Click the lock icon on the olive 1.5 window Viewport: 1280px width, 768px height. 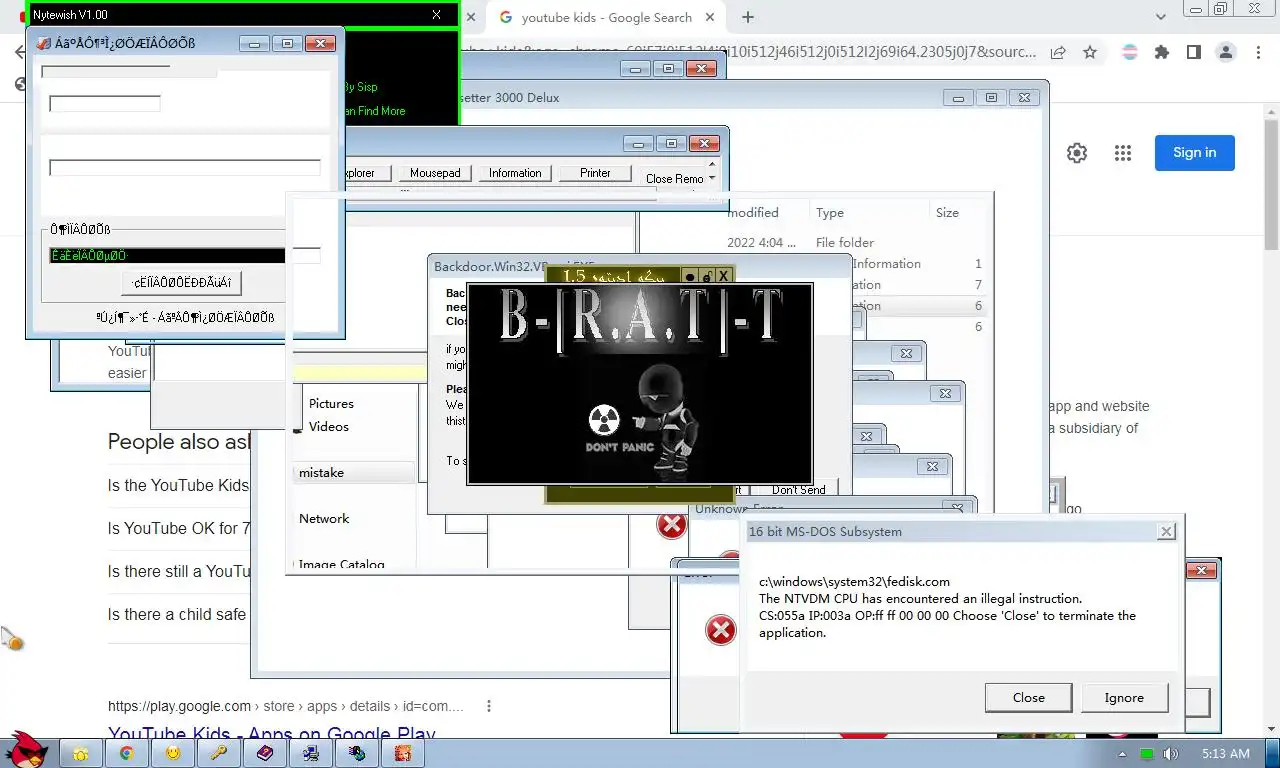coord(706,276)
